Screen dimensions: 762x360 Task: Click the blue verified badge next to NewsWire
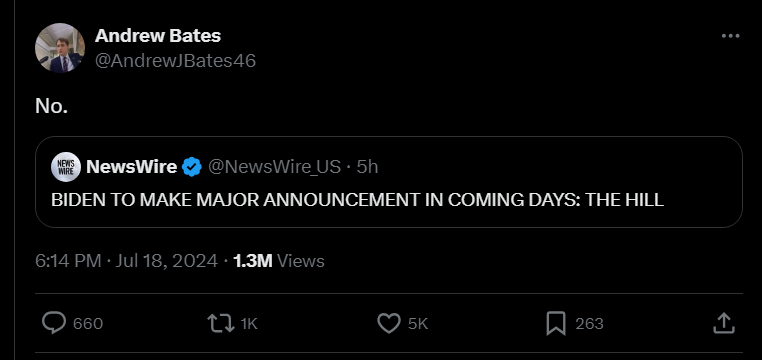point(192,167)
